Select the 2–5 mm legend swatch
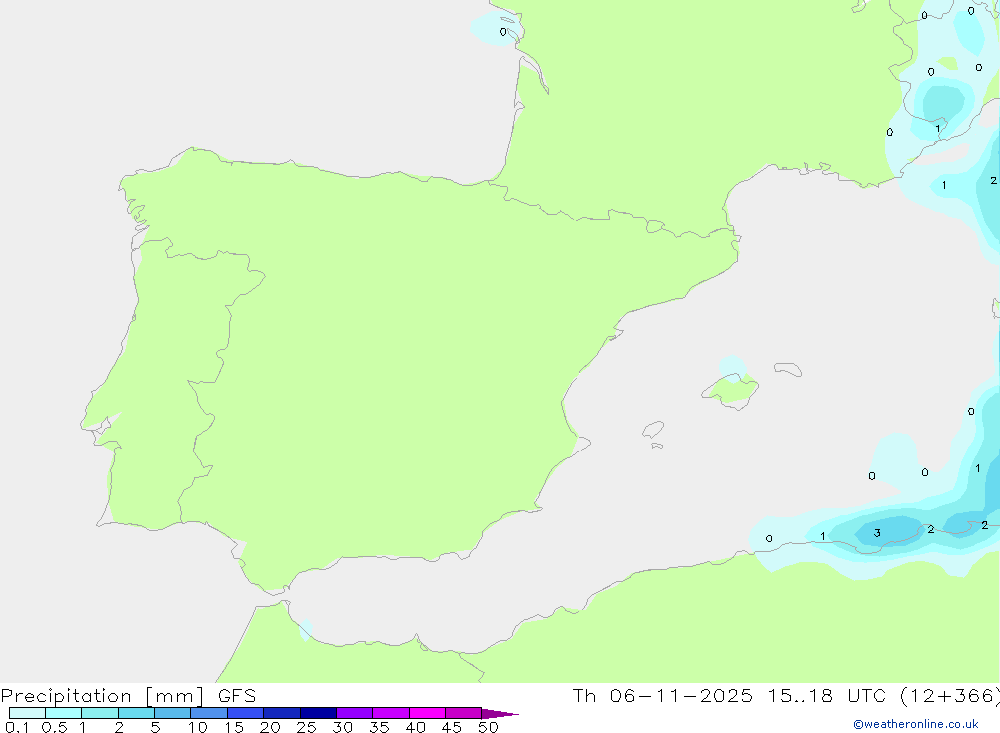 pyautogui.click(x=136, y=713)
